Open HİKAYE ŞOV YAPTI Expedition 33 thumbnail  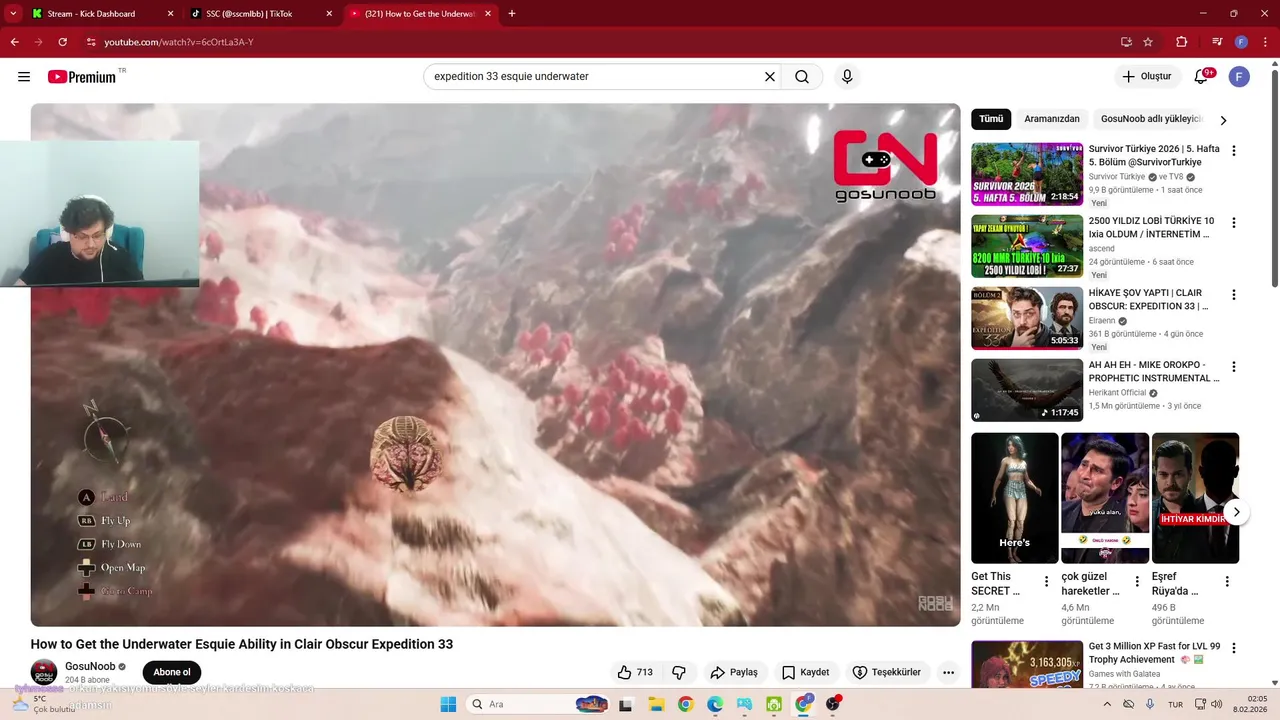[x=1027, y=318]
